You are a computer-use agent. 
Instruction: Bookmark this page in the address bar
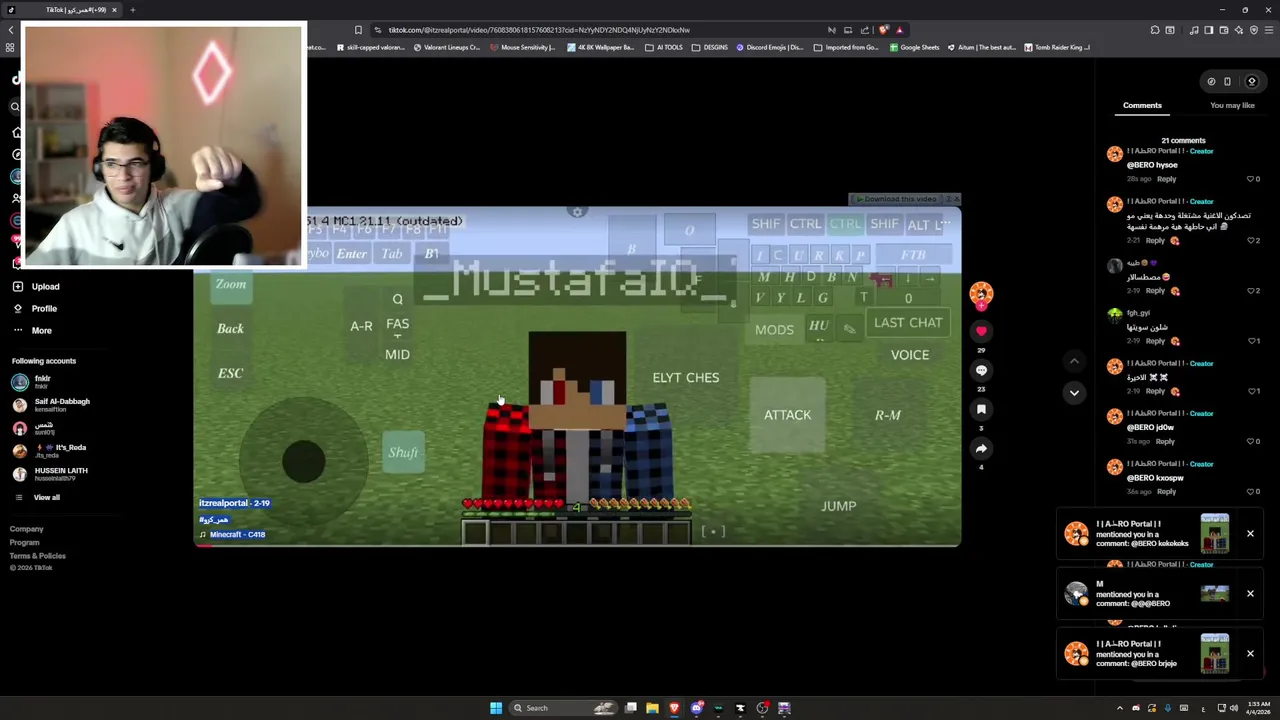pyautogui.click(x=358, y=30)
